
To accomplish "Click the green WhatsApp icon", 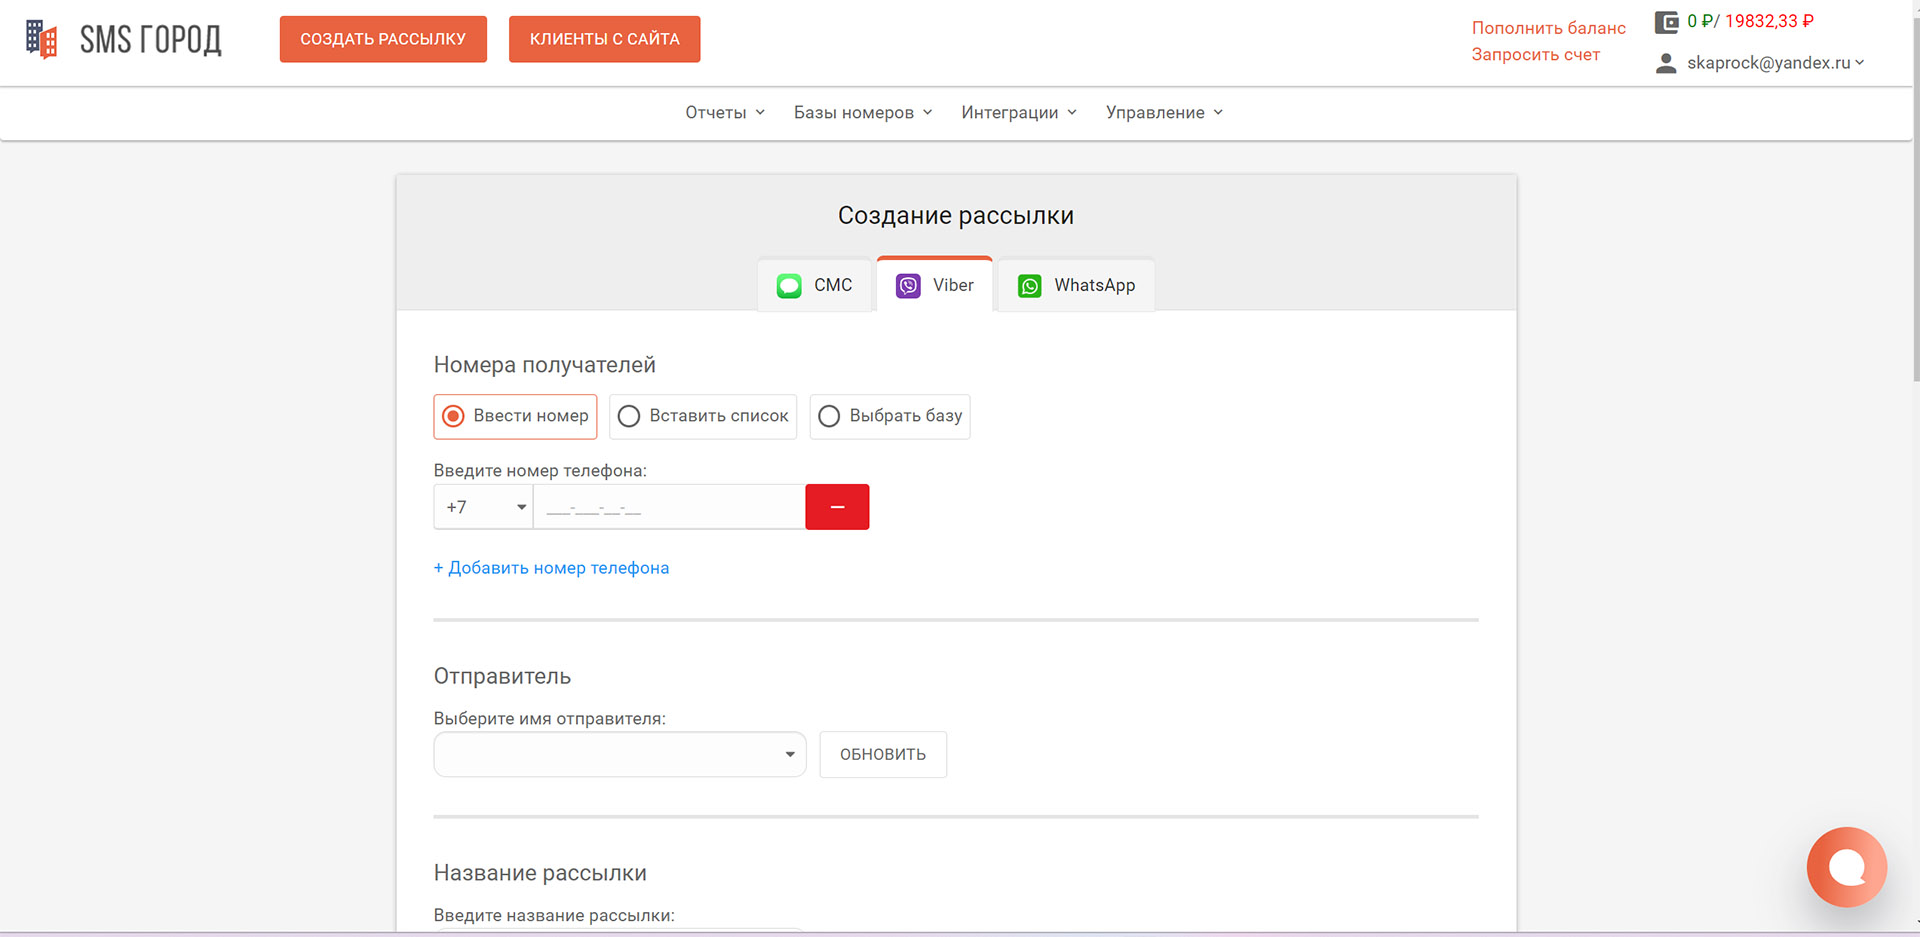I will 1029,286.
